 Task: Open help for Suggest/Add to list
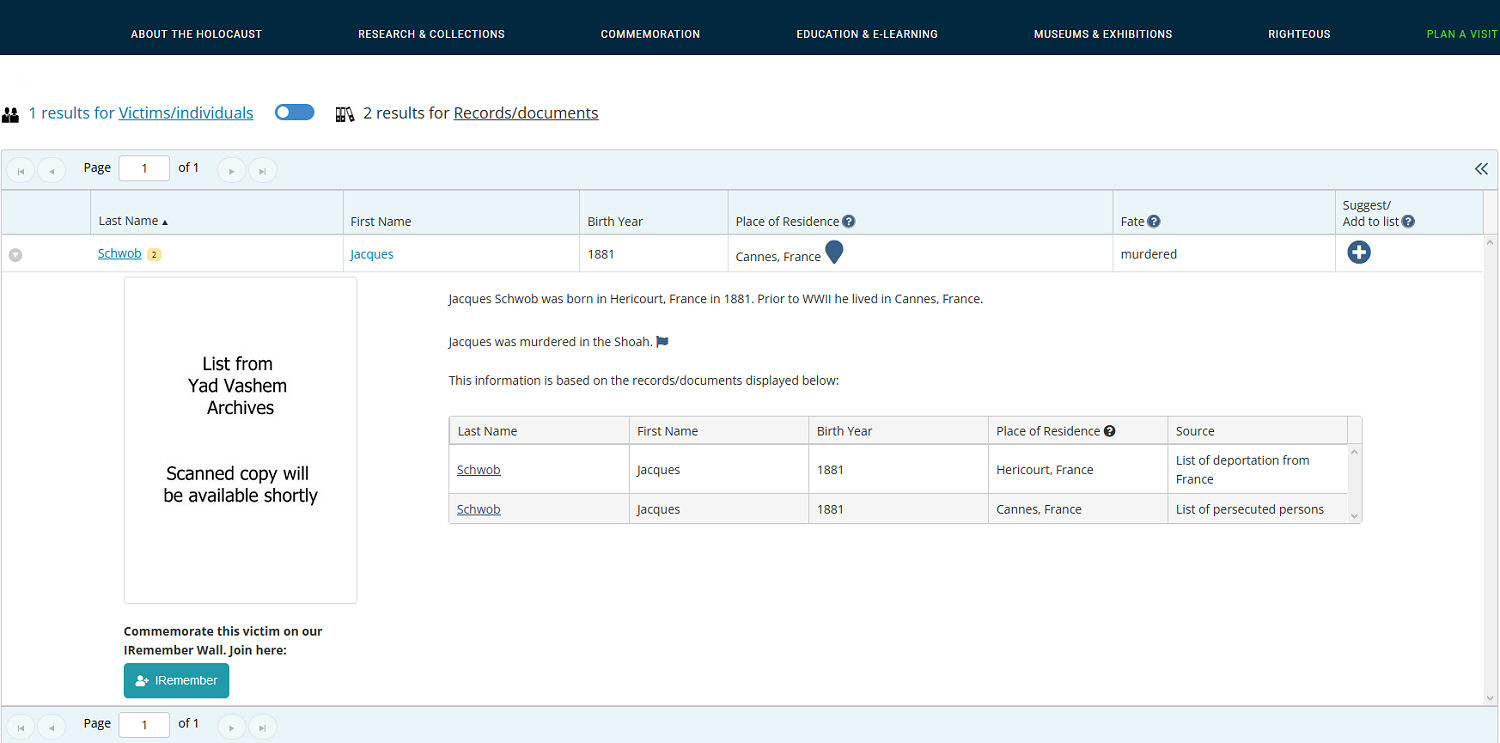(x=1408, y=222)
